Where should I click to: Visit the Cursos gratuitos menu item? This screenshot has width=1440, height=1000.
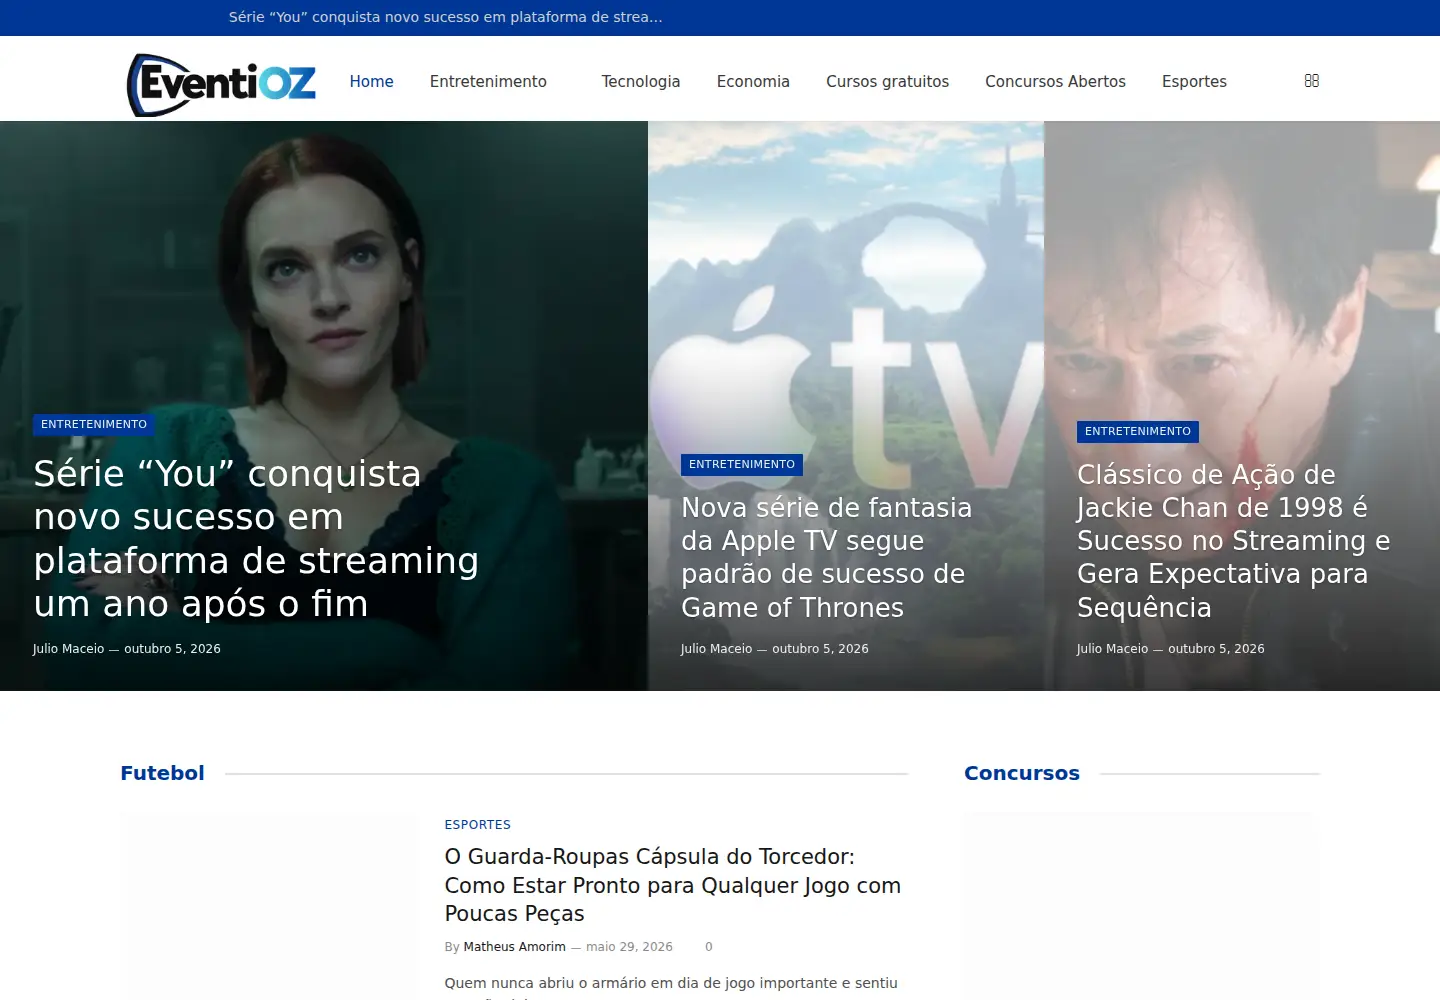pos(887,82)
